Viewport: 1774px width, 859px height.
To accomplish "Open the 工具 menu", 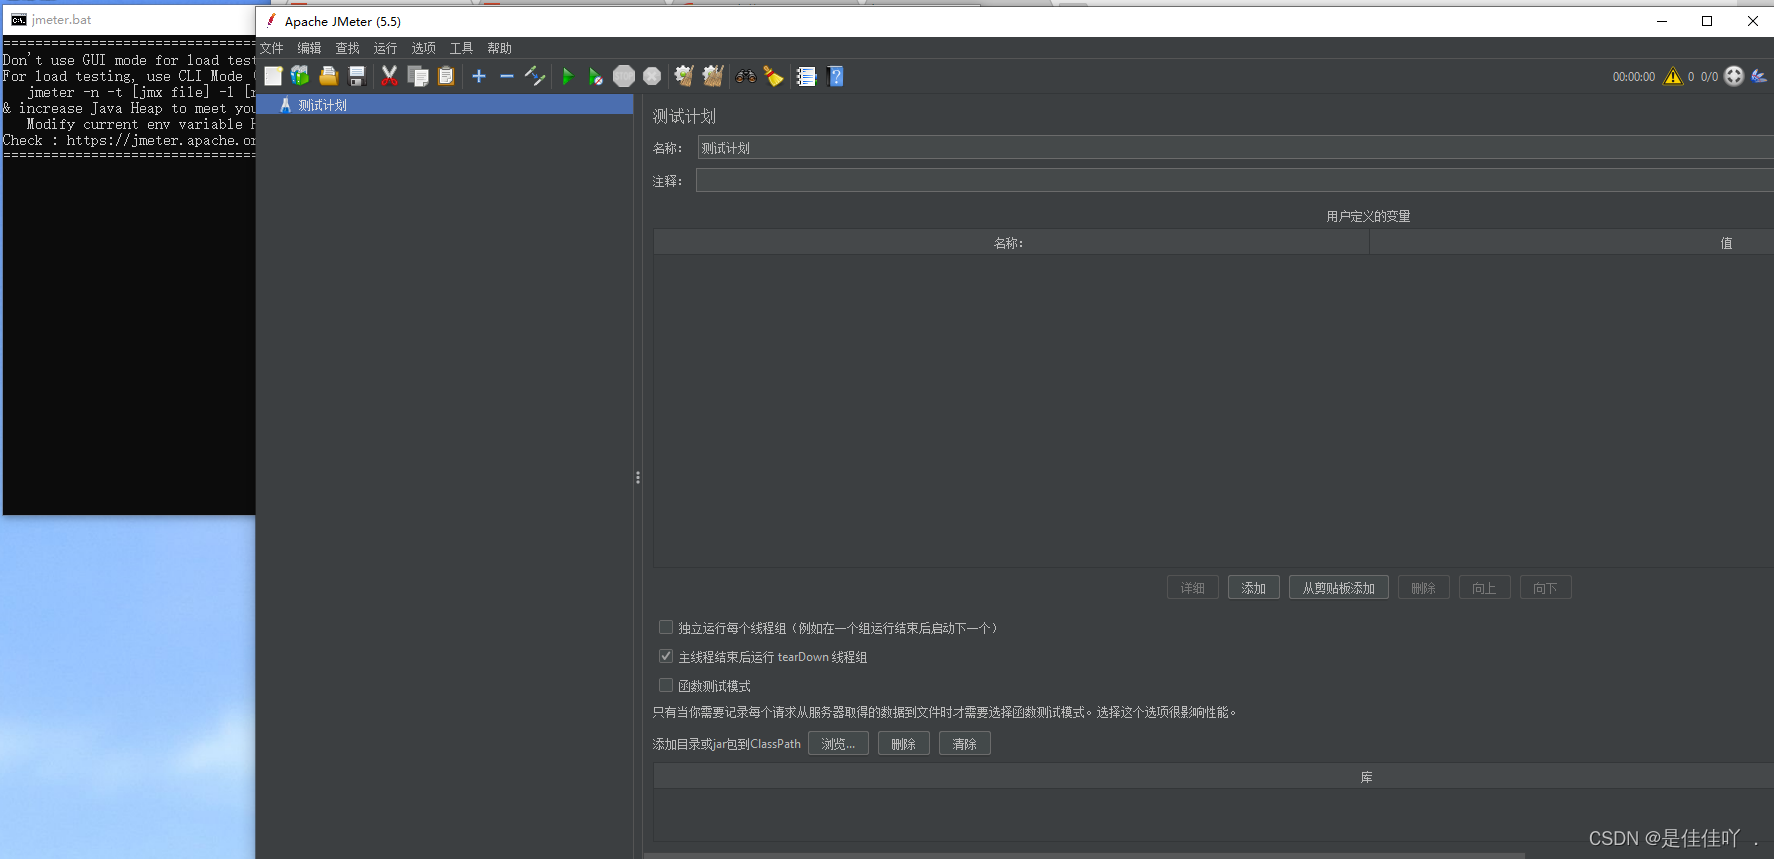I will [x=461, y=48].
